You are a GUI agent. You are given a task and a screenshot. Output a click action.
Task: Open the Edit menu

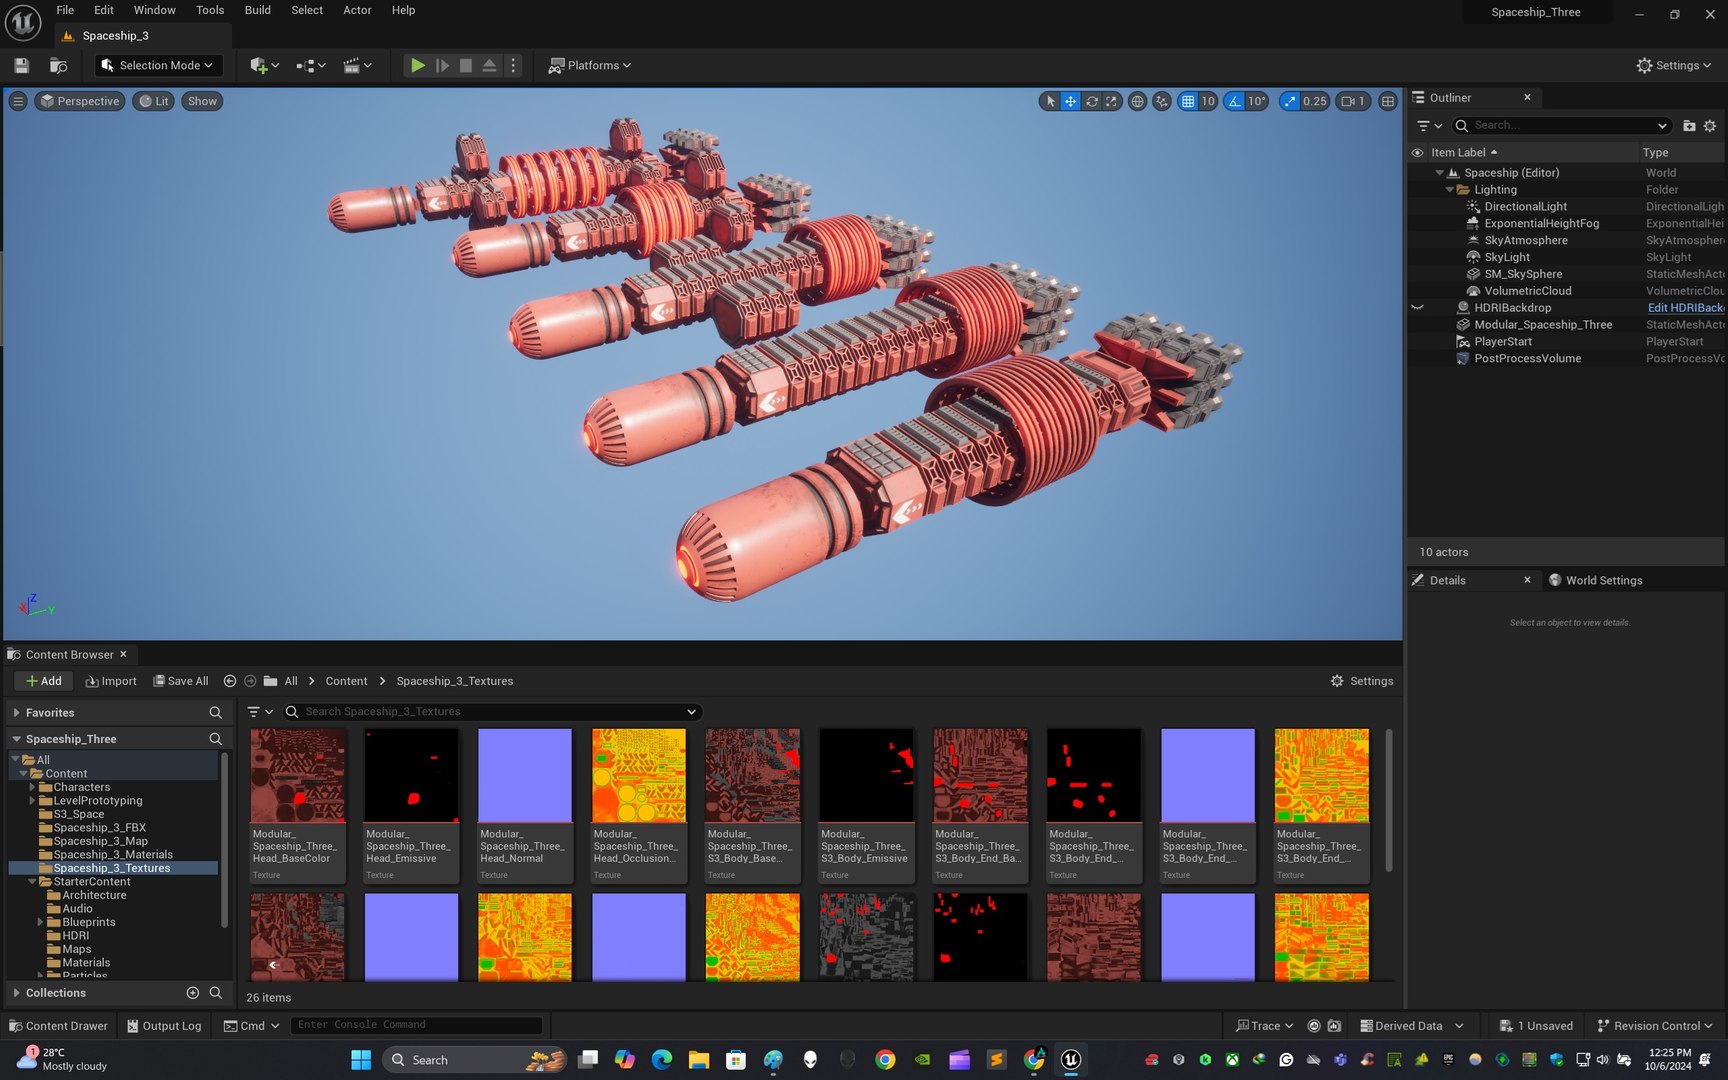(104, 10)
